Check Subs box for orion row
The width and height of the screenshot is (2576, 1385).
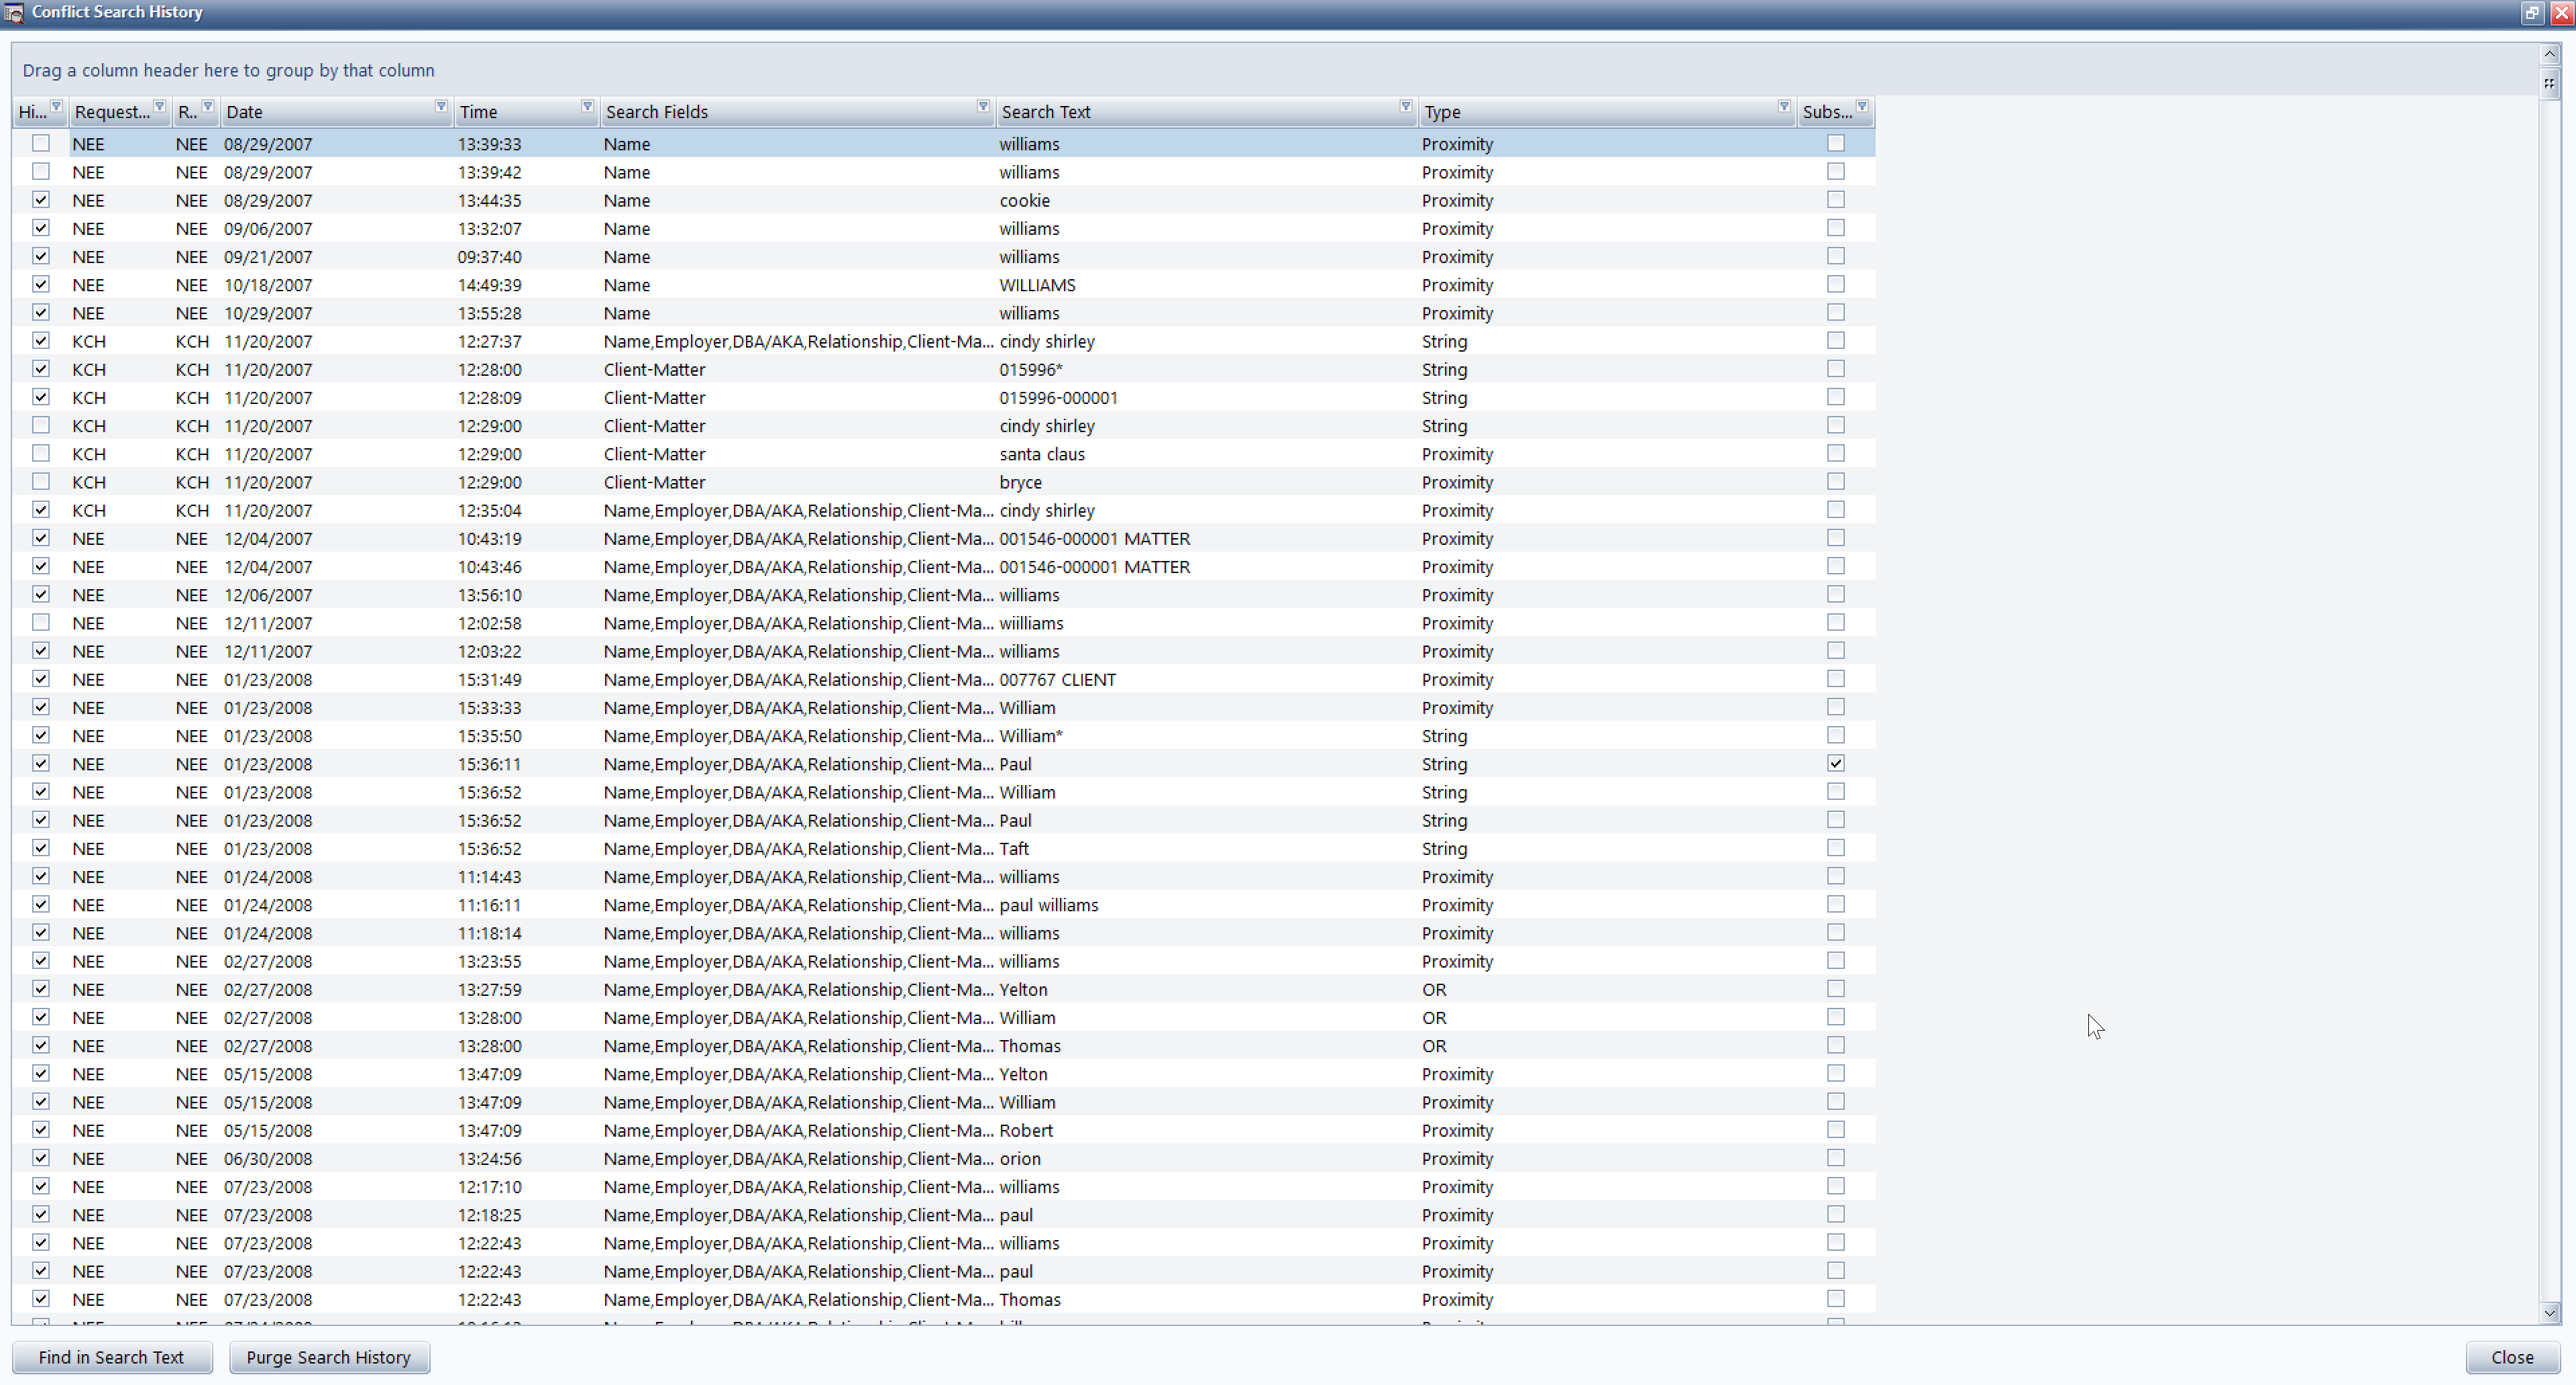point(1836,1158)
